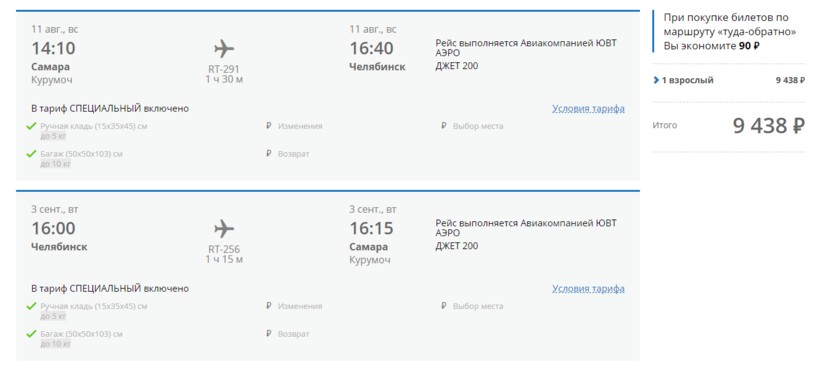Click the green checkmark beside second Багаж item
Image resolution: width=820 pixels, height=370 pixels.
[31, 333]
